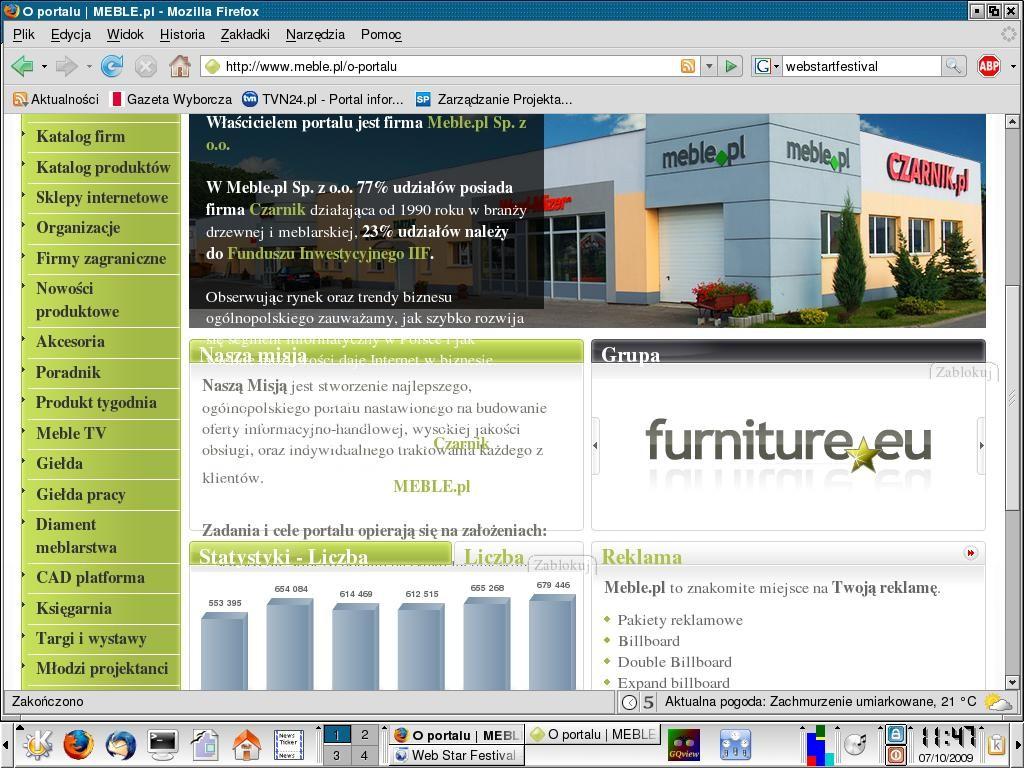
Task: Open the Widok menu
Action: coord(125,35)
